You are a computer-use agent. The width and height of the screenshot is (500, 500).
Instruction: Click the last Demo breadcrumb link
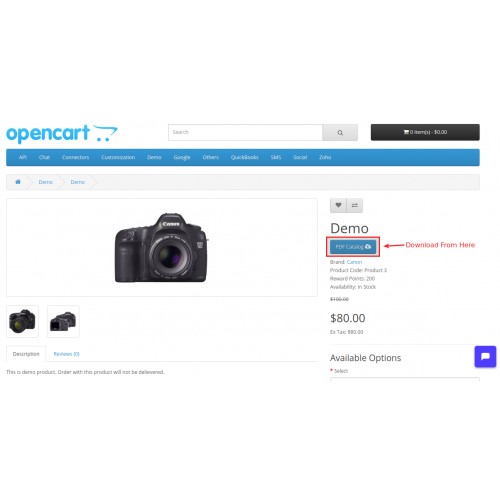(x=78, y=182)
